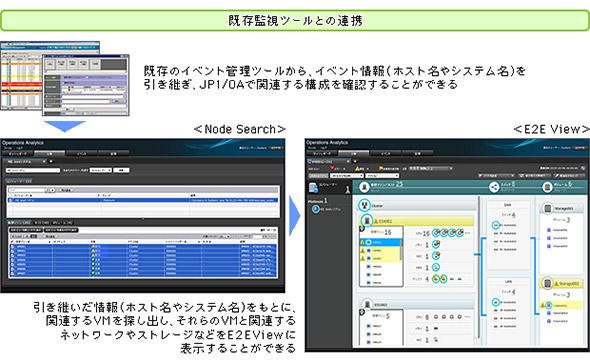Click the scrollbar of ESX001 VM list
The height and width of the screenshot is (362, 590).
(401, 249)
